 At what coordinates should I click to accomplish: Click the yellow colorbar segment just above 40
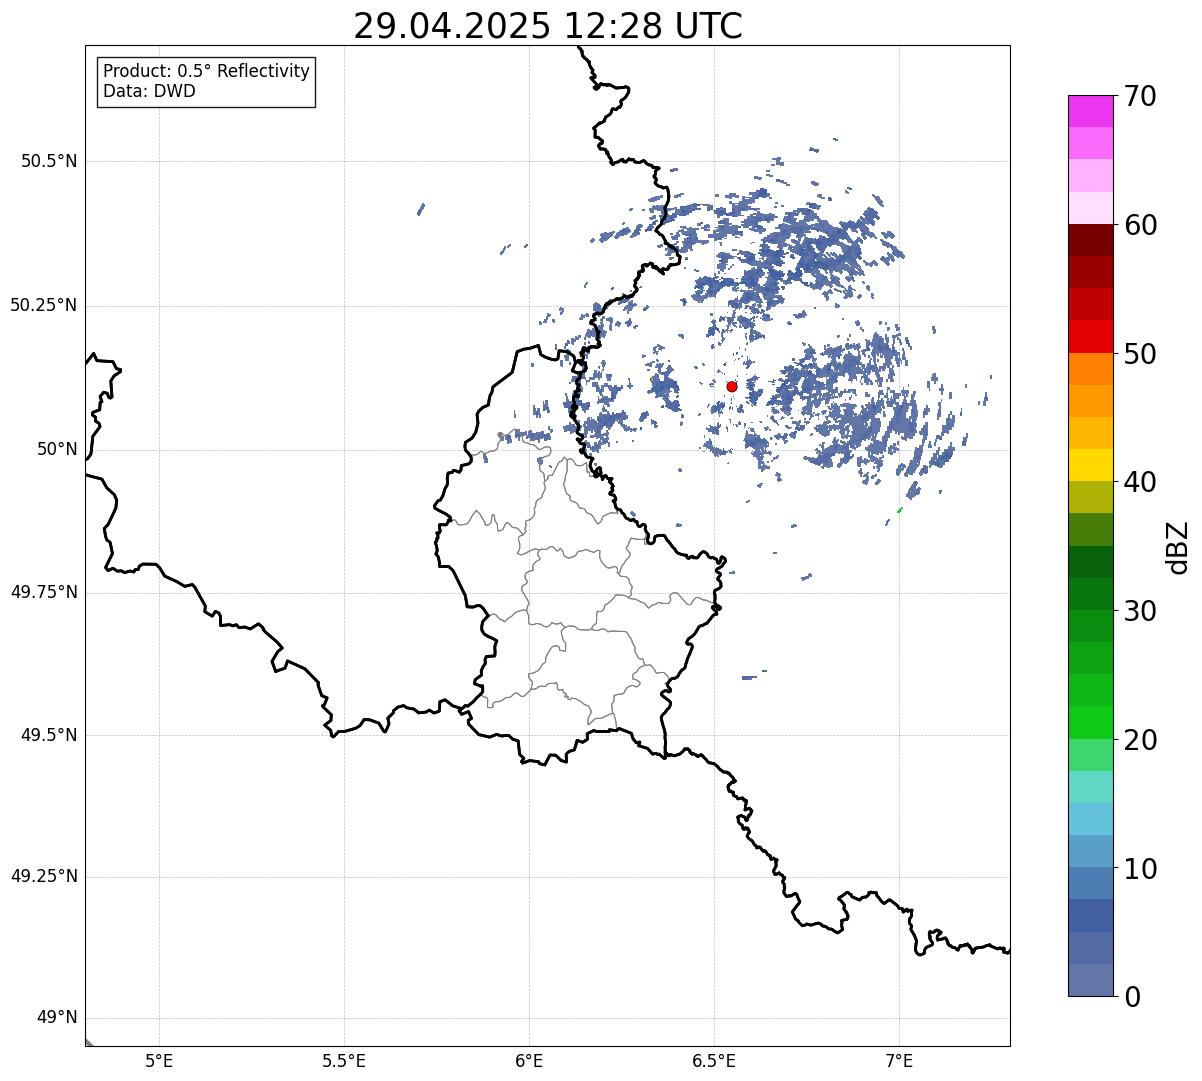(x=1091, y=465)
